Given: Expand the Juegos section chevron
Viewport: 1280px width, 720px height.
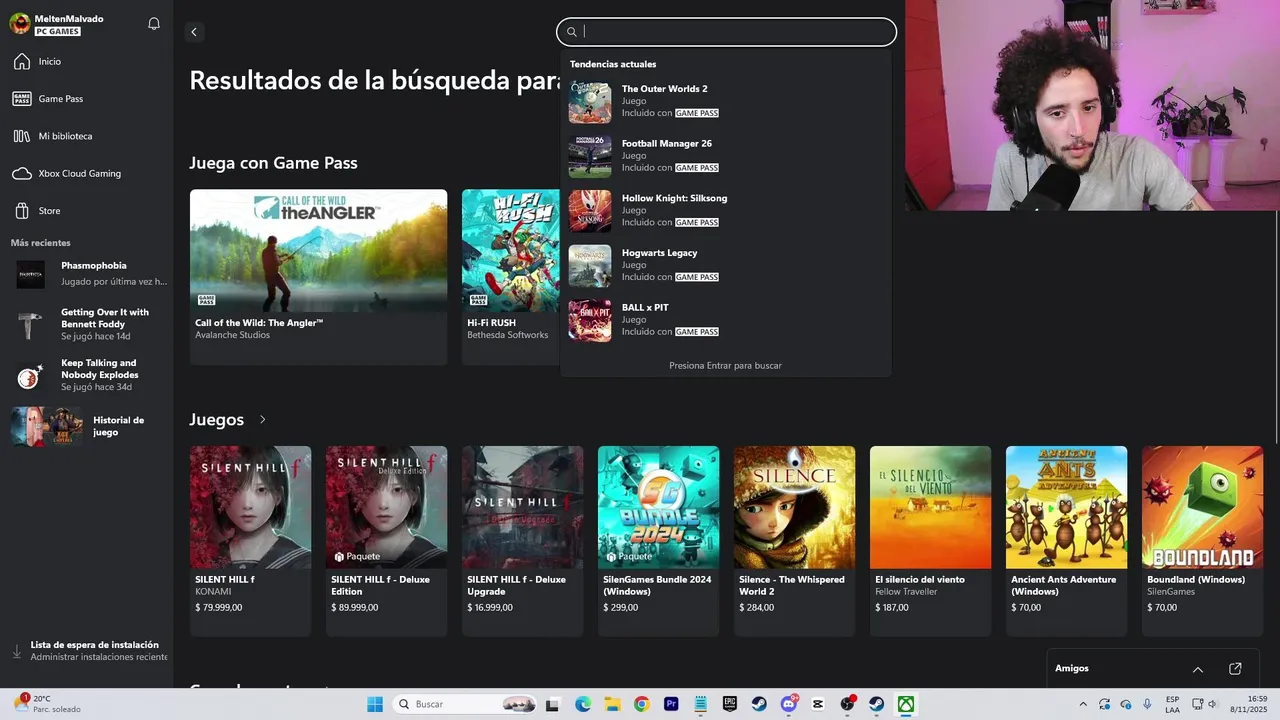Looking at the screenshot, I should point(263,419).
